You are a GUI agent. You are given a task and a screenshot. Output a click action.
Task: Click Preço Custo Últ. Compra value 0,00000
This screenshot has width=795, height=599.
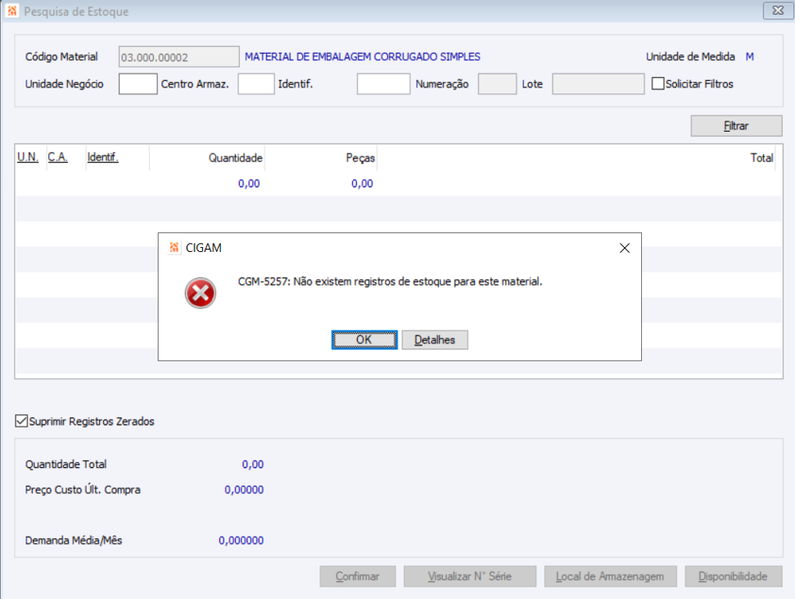click(x=244, y=489)
